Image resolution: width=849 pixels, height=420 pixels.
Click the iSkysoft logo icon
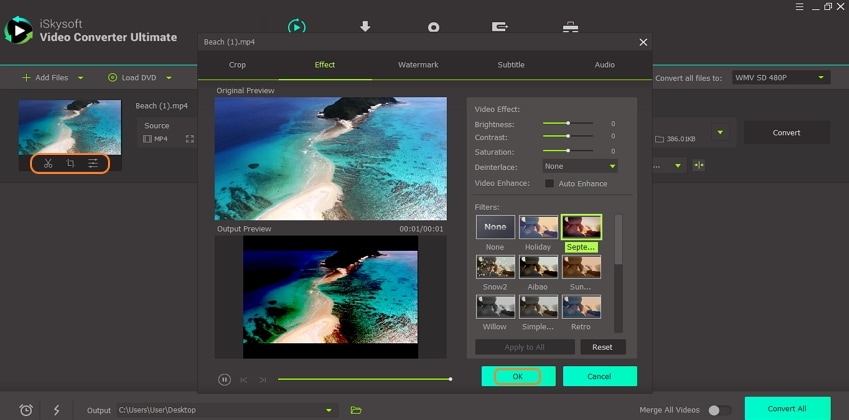pyautogui.click(x=18, y=30)
